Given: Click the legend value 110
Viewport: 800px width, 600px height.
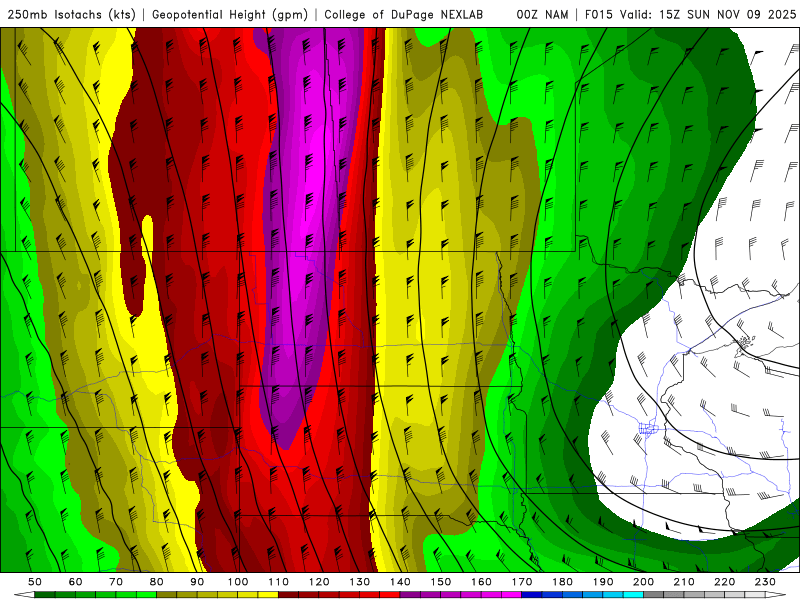Looking at the screenshot, I should point(279,582).
